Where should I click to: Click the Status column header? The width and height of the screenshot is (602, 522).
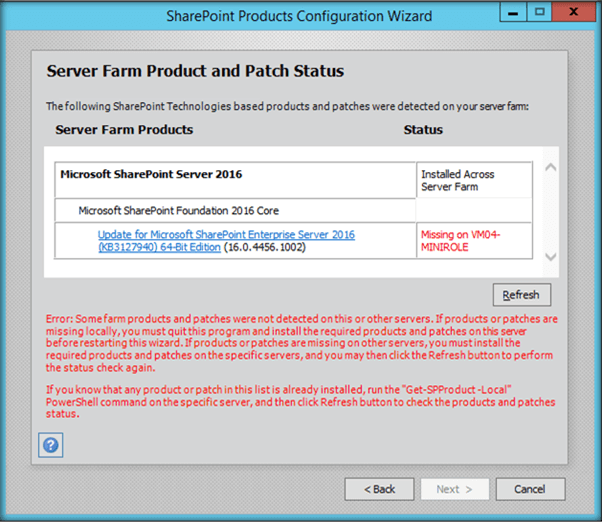pos(423,130)
